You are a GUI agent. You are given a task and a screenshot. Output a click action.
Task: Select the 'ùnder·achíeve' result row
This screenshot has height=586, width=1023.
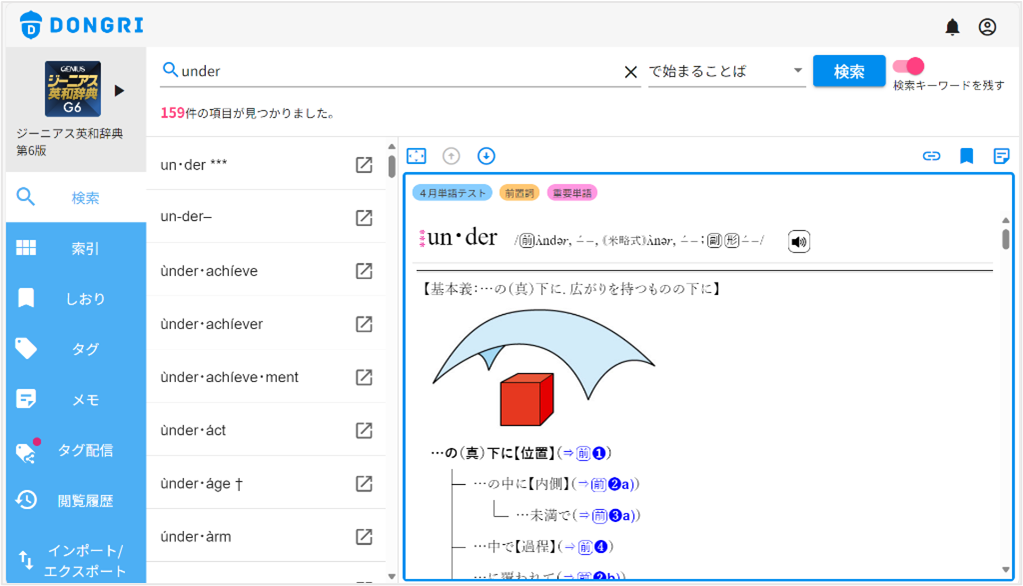tap(266, 270)
